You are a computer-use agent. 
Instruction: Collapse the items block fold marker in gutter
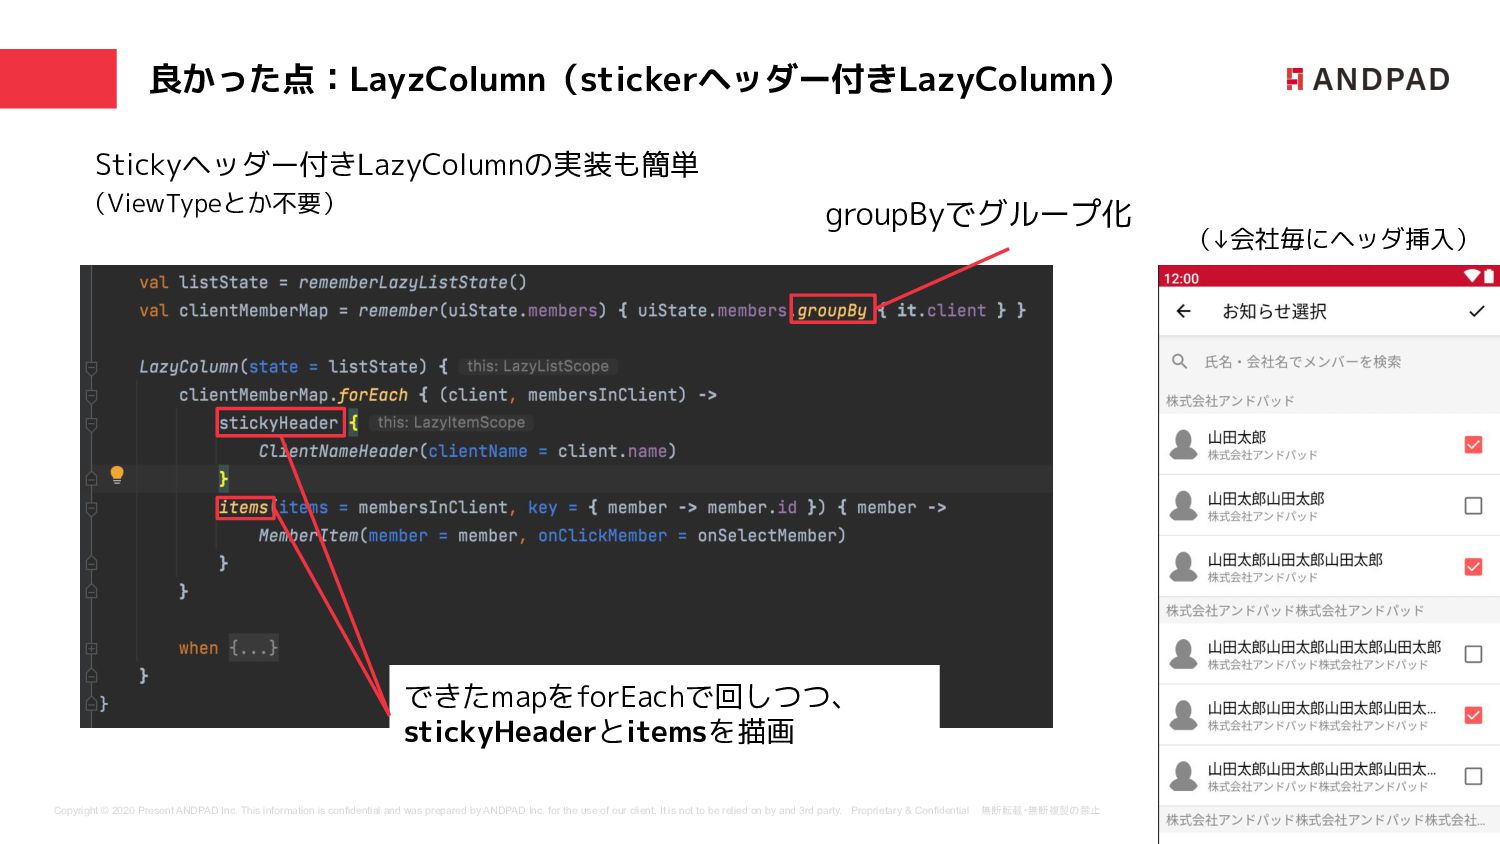pos(91,508)
